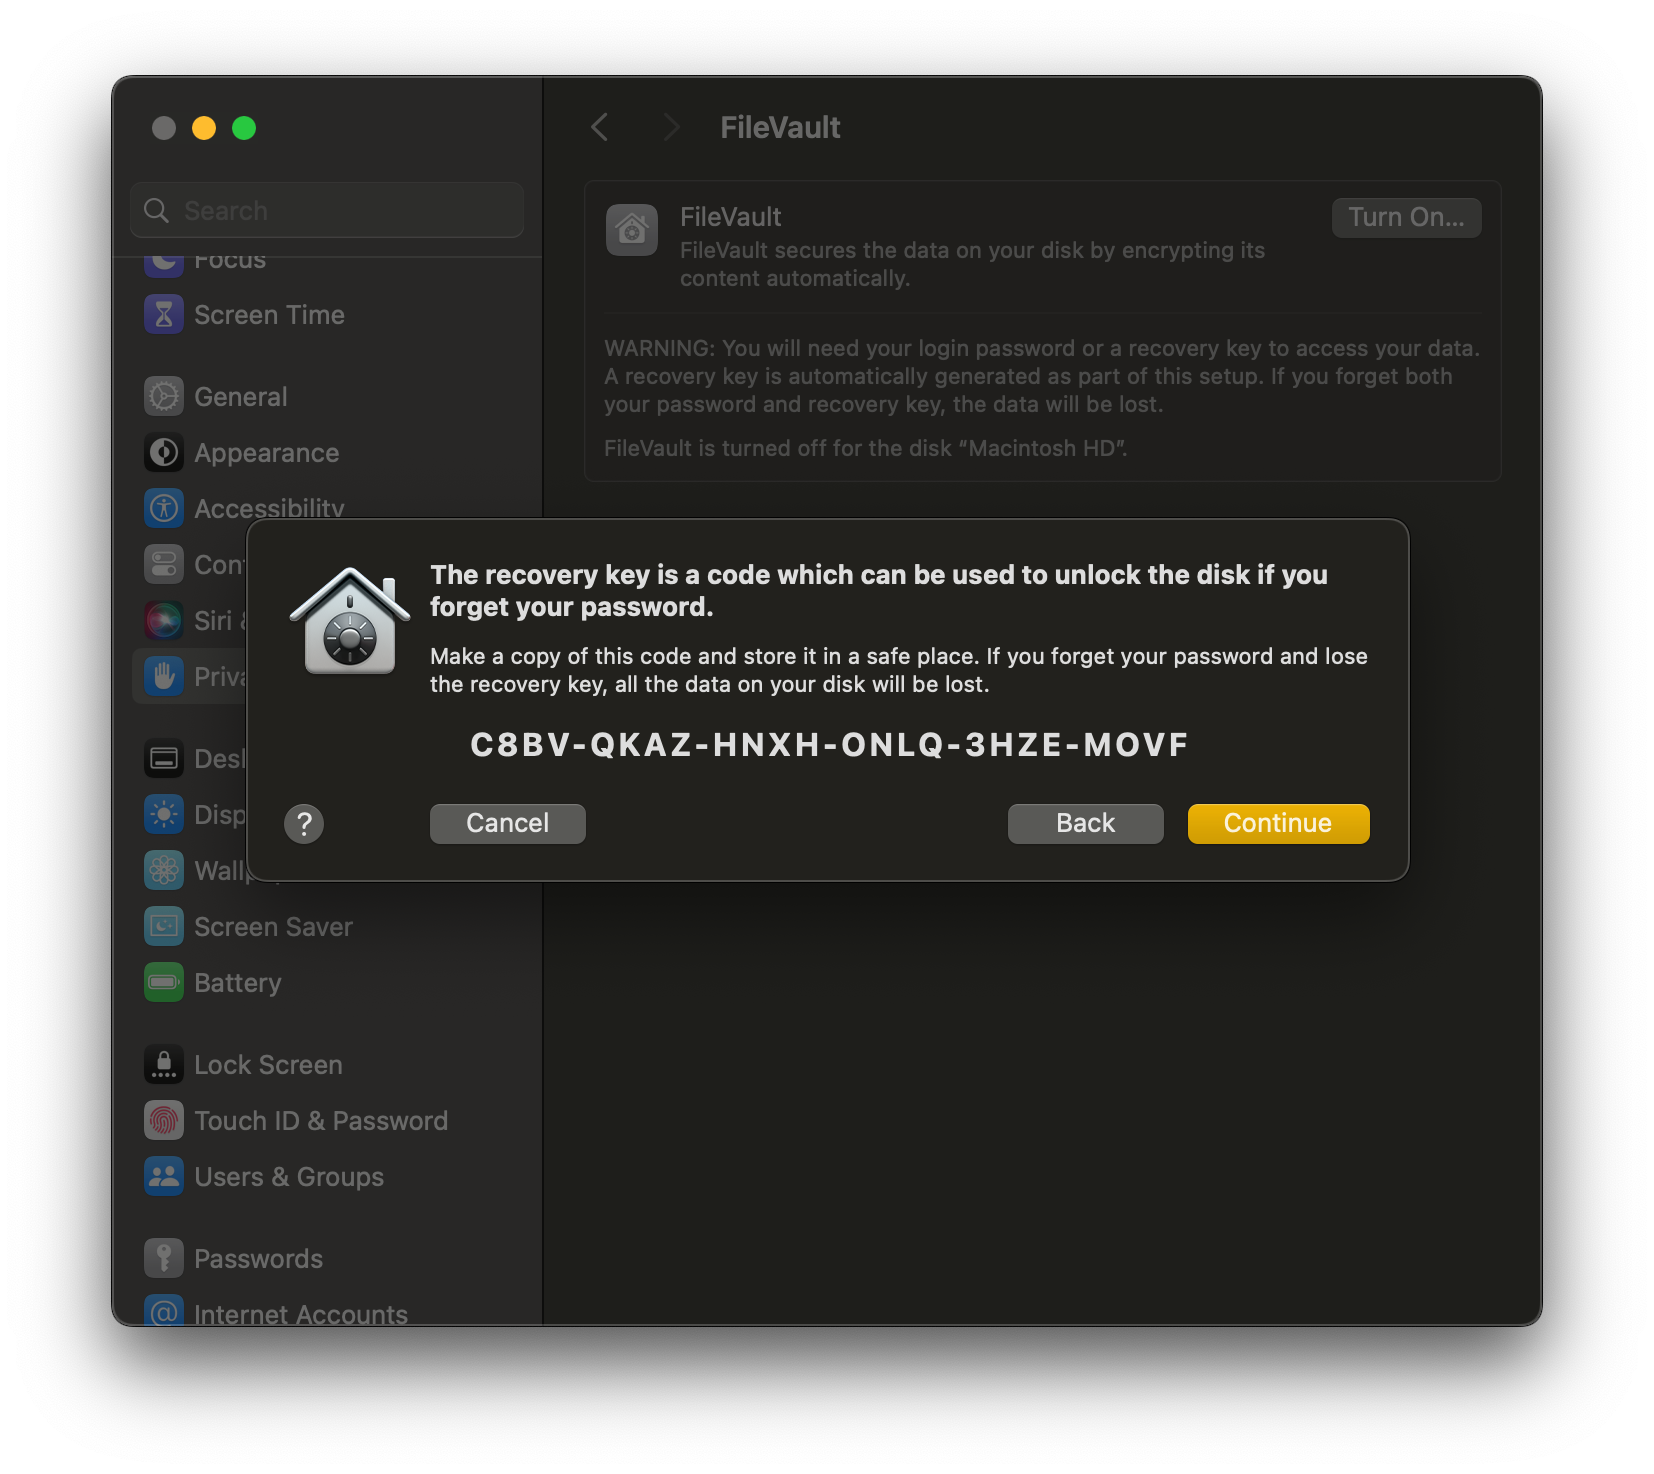Image resolution: width=1654 pixels, height=1474 pixels.
Task: Click the Appearance half-circle icon
Action: pyautogui.click(x=164, y=453)
